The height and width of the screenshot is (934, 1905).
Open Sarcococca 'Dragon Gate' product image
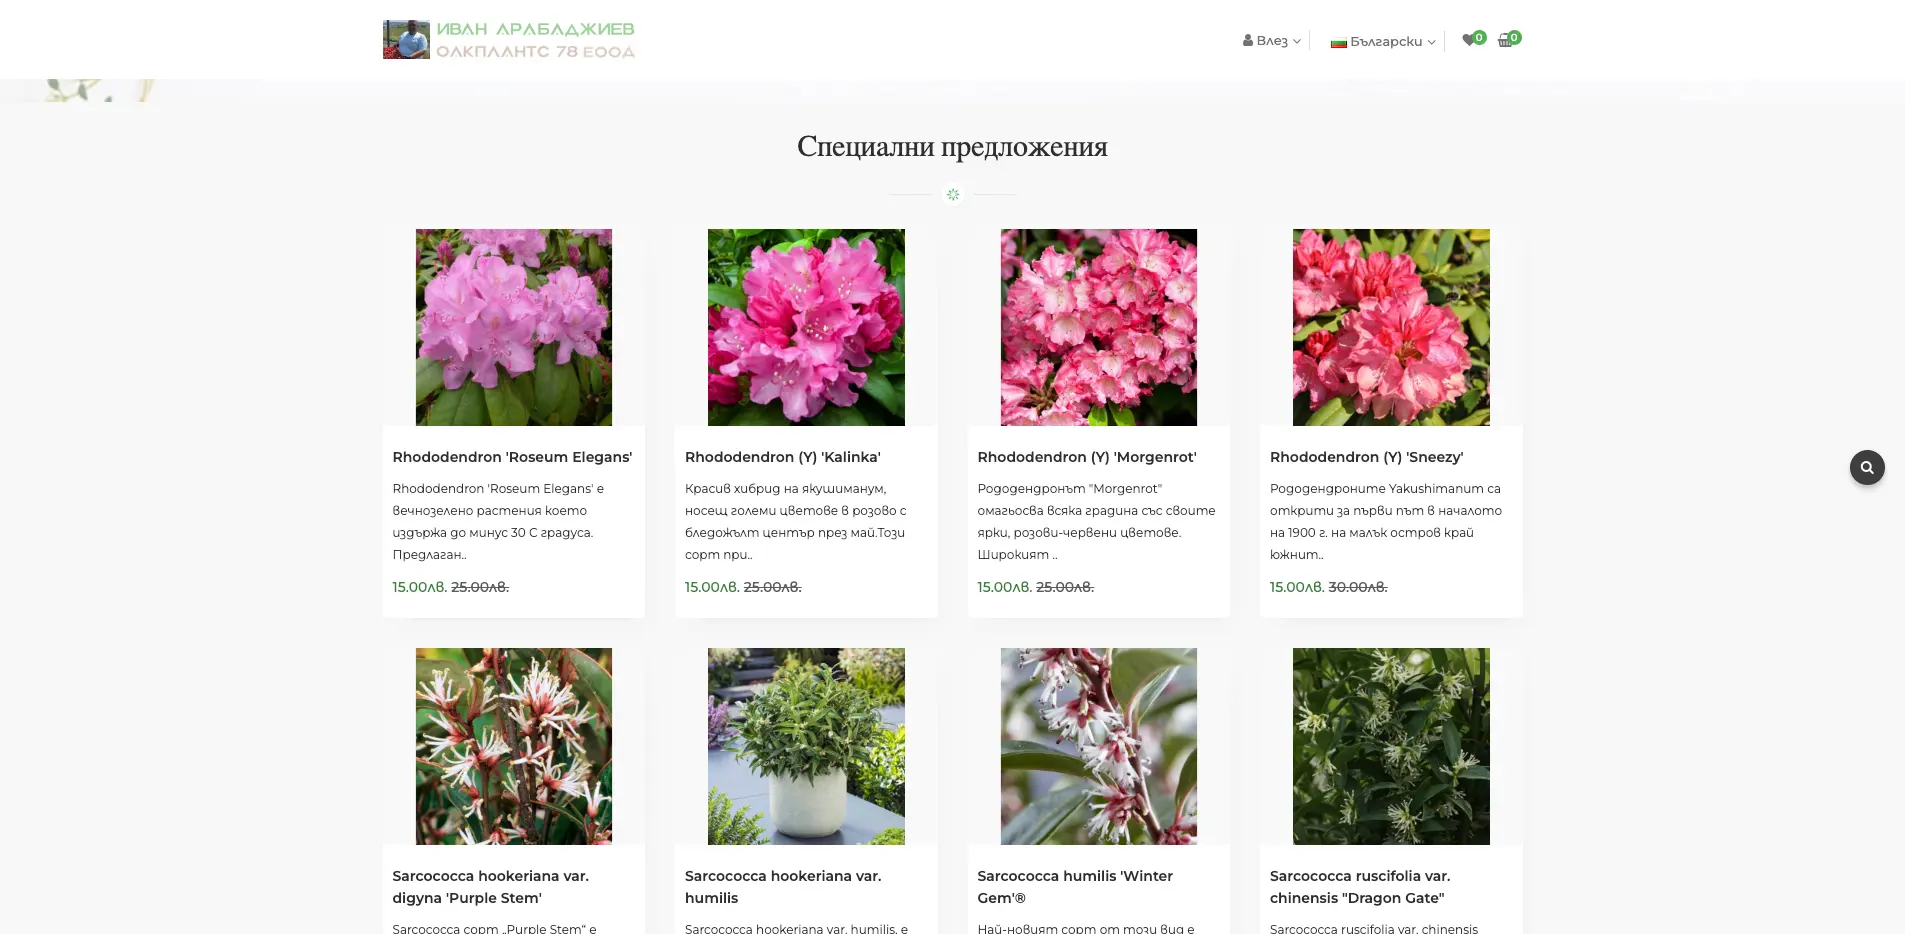pyautogui.click(x=1391, y=746)
